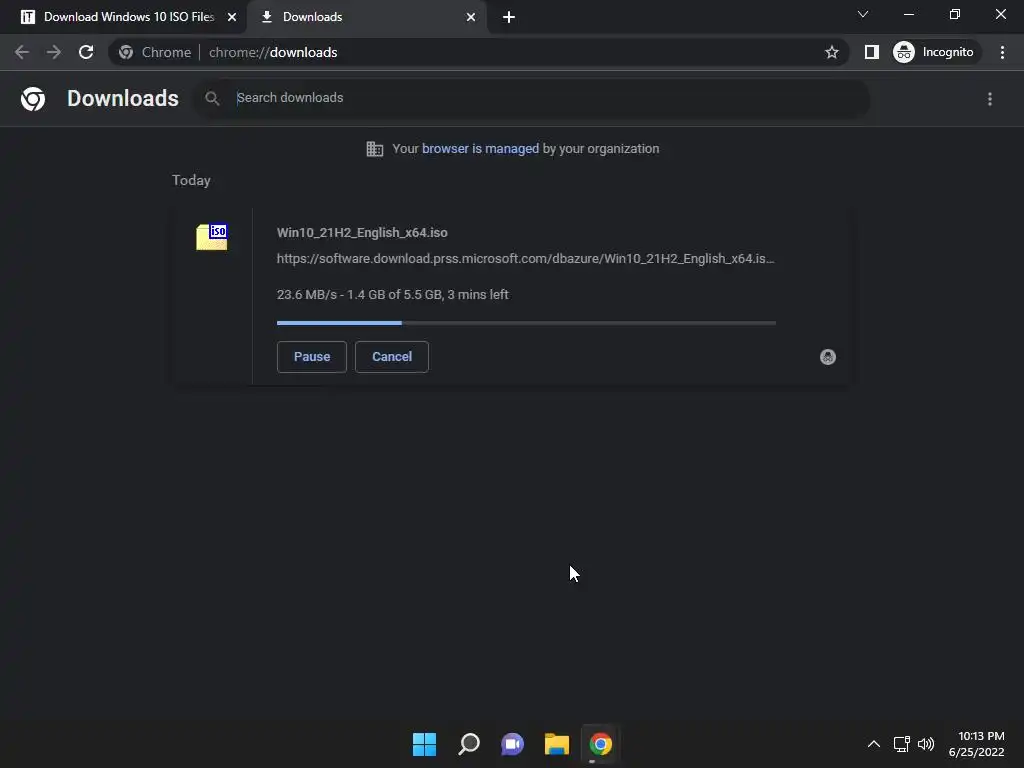Launch Teams Chat from taskbar
The width and height of the screenshot is (1024, 768).
(x=513, y=744)
